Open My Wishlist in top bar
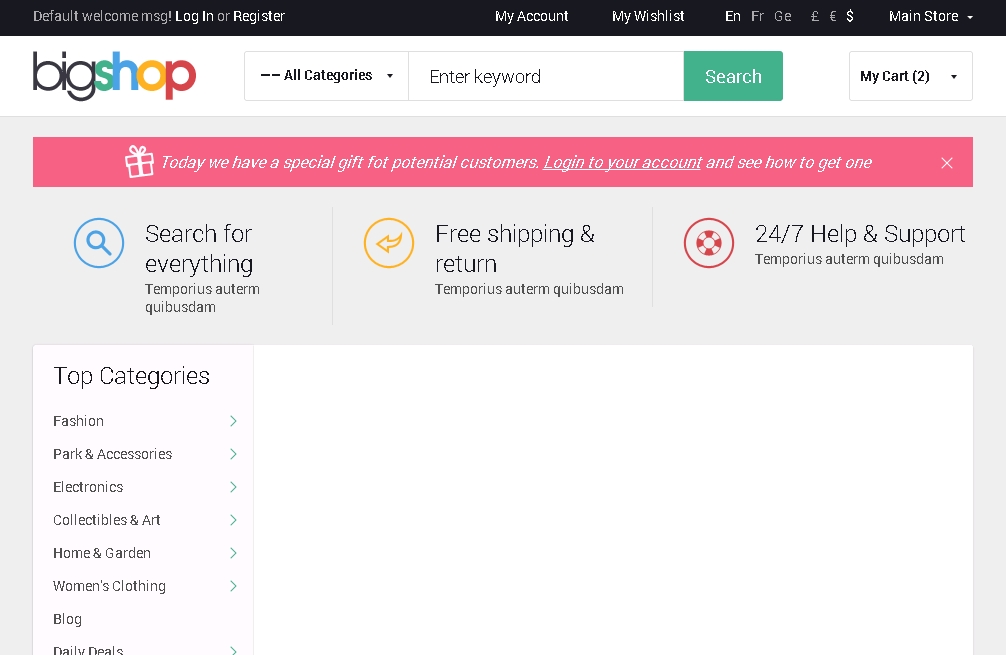1006x655 pixels. coord(648,16)
